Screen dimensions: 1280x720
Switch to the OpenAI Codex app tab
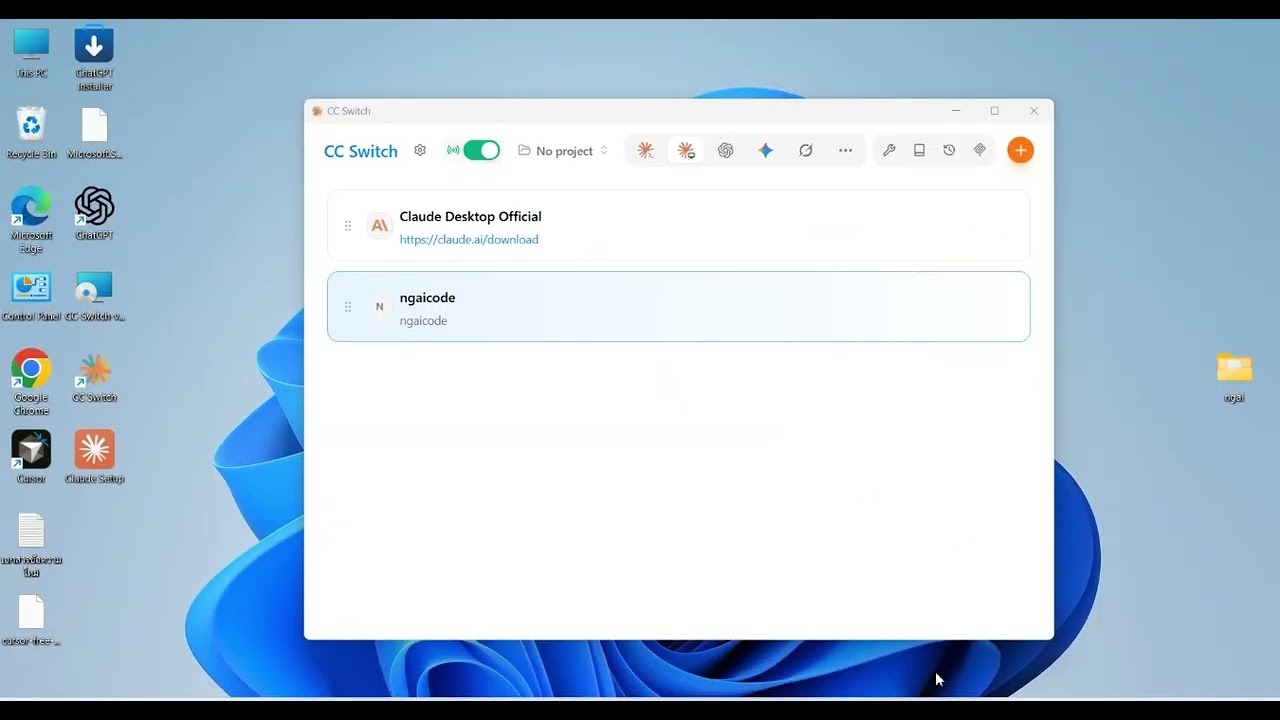click(726, 150)
